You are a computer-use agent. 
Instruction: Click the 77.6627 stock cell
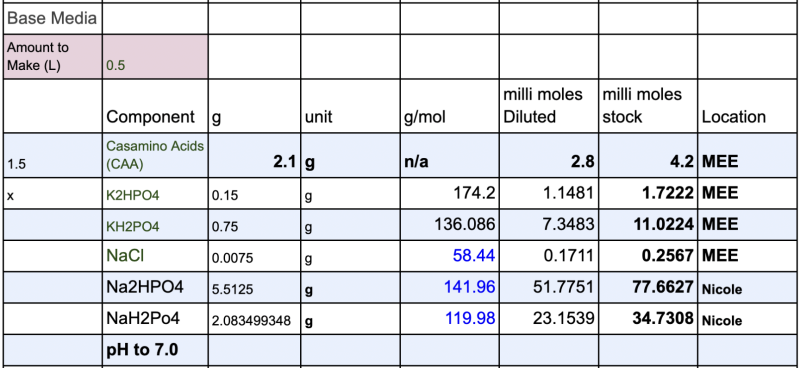coord(648,287)
